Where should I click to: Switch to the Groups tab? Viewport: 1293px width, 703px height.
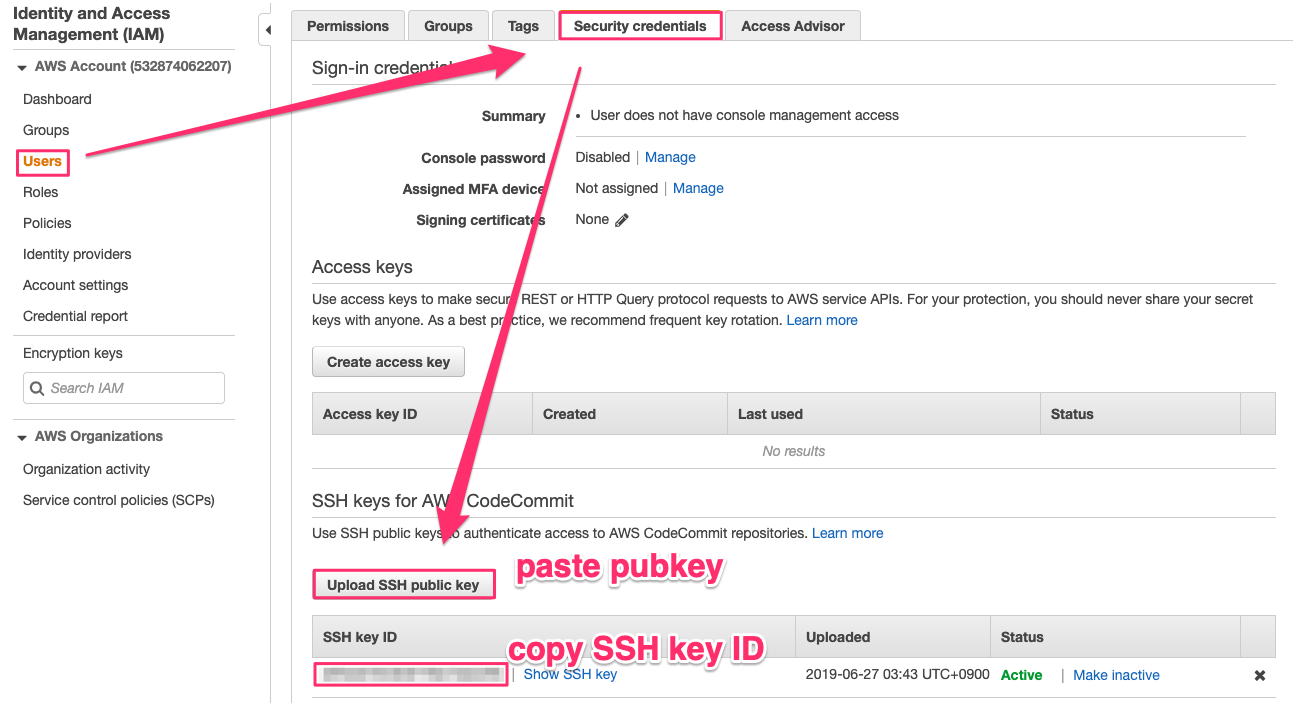(448, 26)
